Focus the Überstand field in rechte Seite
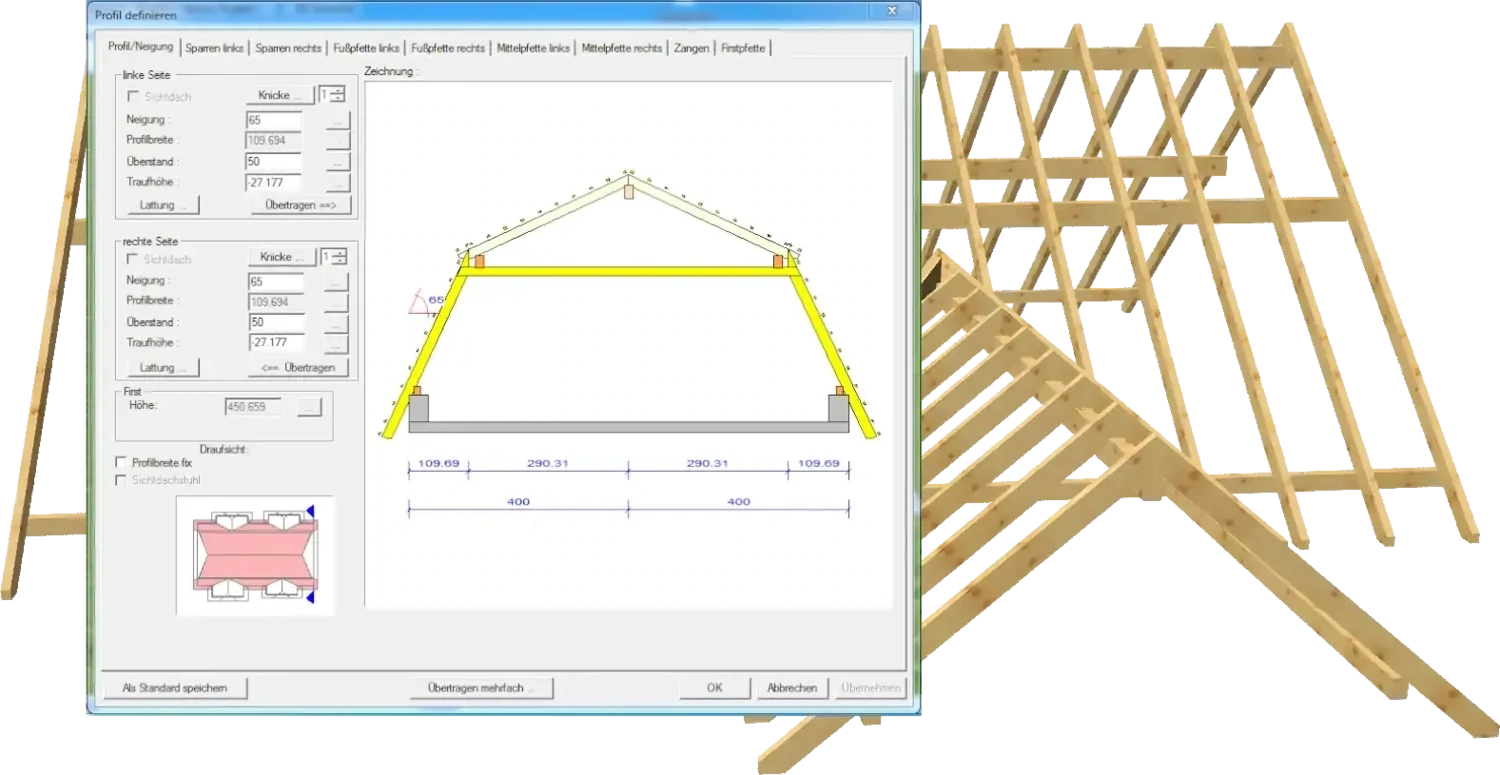 coord(276,323)
